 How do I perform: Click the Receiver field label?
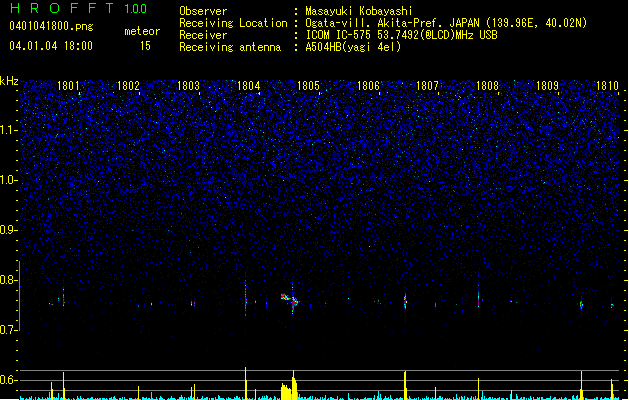tap(203, 35)
